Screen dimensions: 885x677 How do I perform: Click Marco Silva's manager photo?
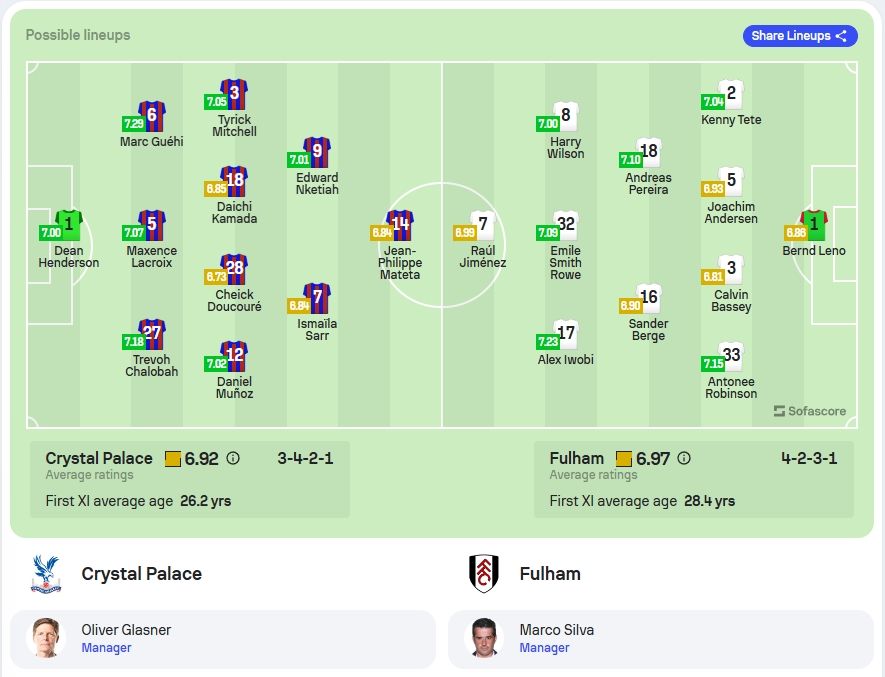pos(484,638)
